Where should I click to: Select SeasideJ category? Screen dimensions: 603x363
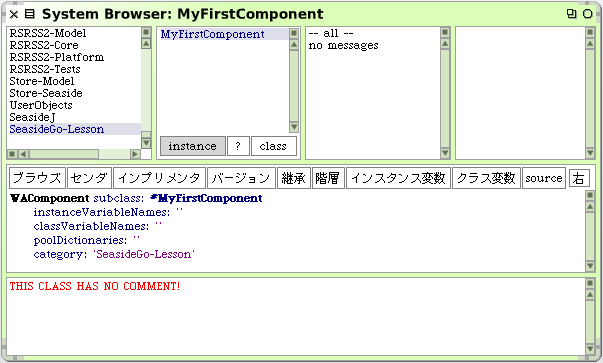coord(32,117)
